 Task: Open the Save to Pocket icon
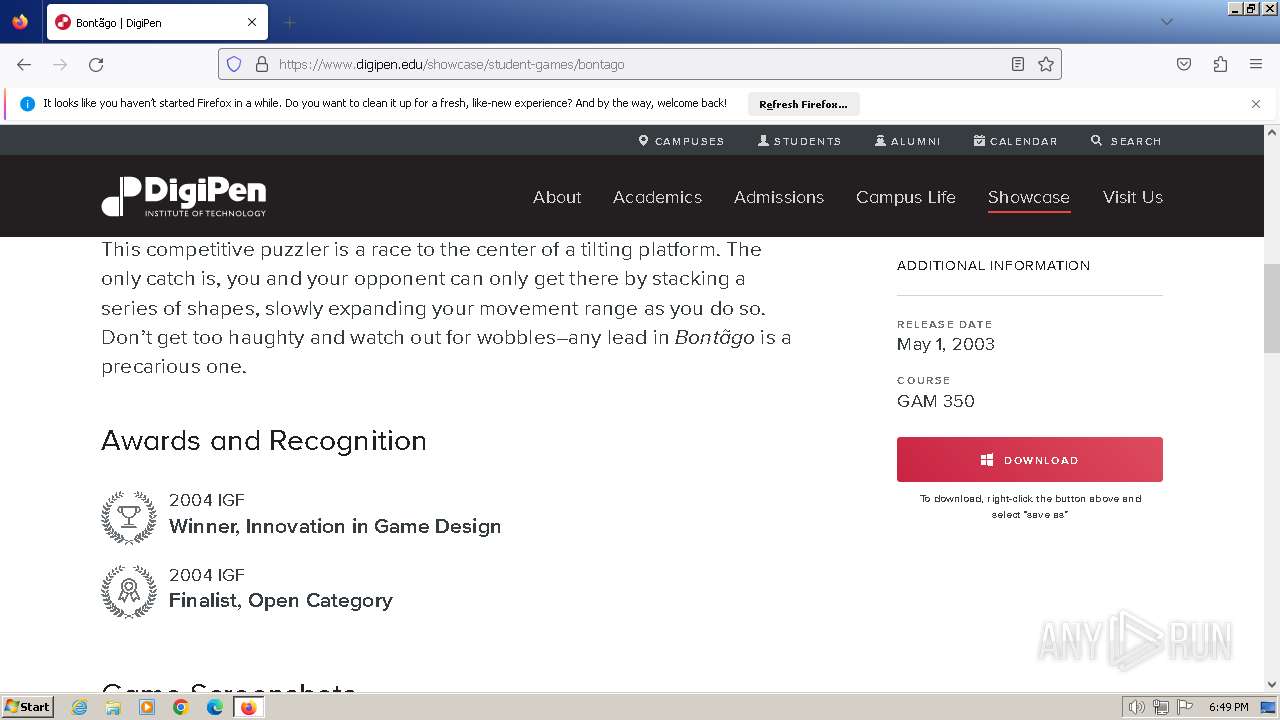pyautogui.click(x=1184, y=64)
